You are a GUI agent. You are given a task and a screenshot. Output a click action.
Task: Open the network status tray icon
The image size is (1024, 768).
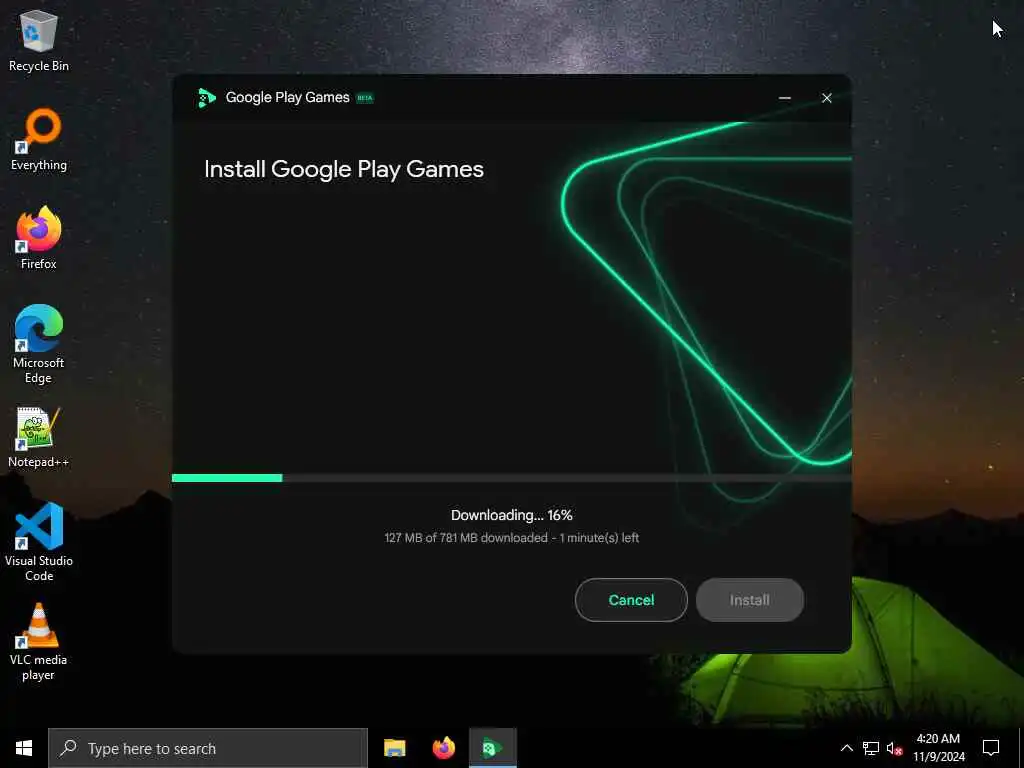coord(871,748)
